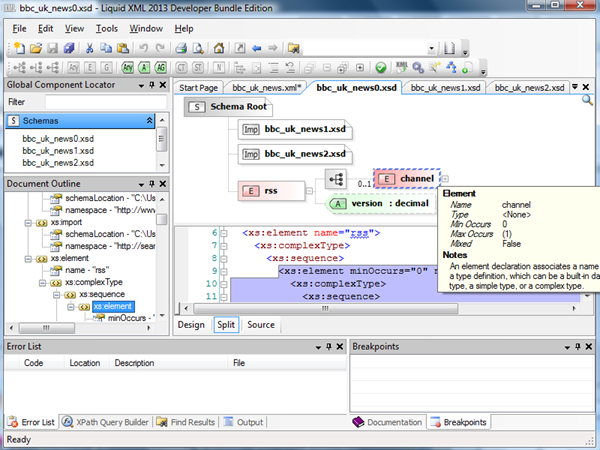Open Print Preview magnifier icon

click(198, 48)
